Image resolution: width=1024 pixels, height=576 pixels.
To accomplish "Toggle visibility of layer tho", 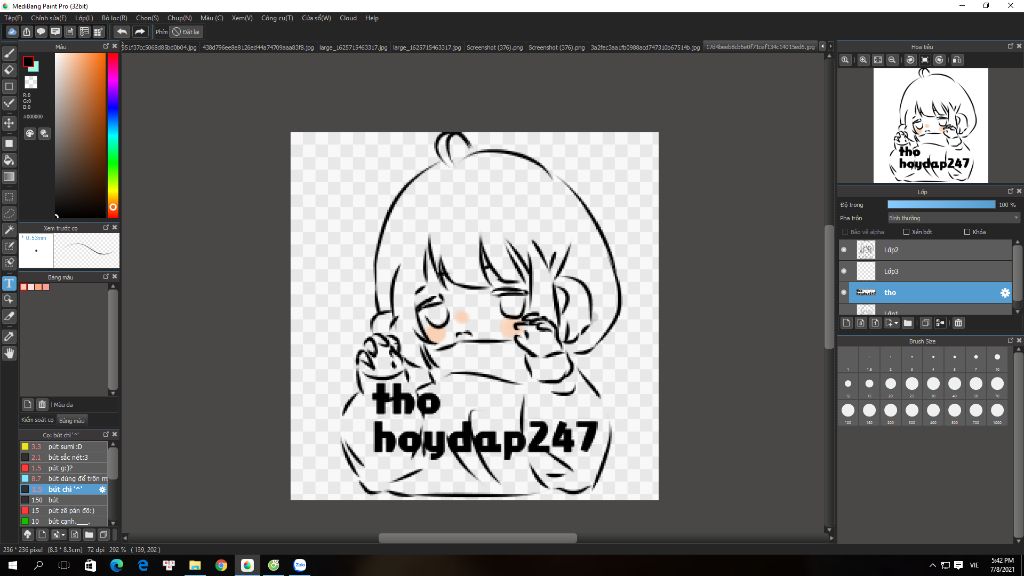I will [x=844, y=293].
